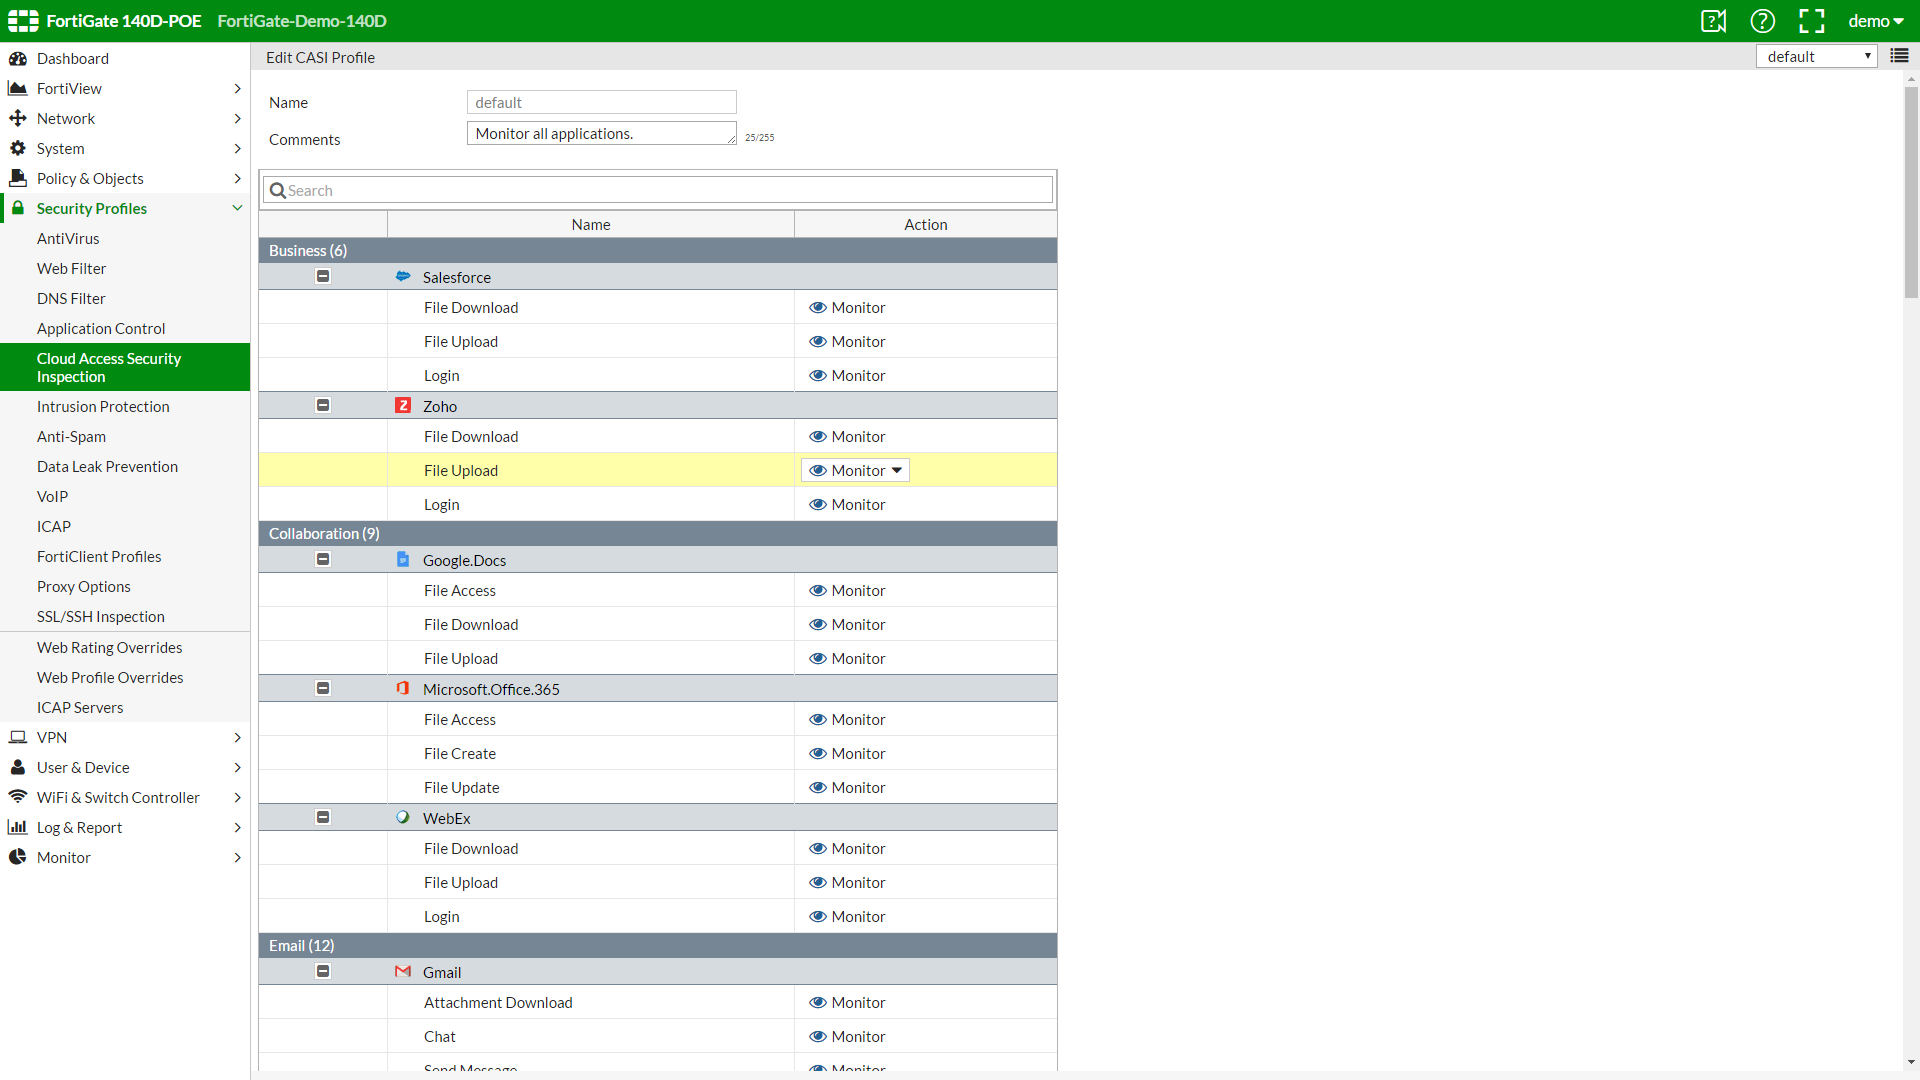Click the red Zoho application icon
The height and width of the screenshot is (1080, 1920).
[x=403, y=406]
